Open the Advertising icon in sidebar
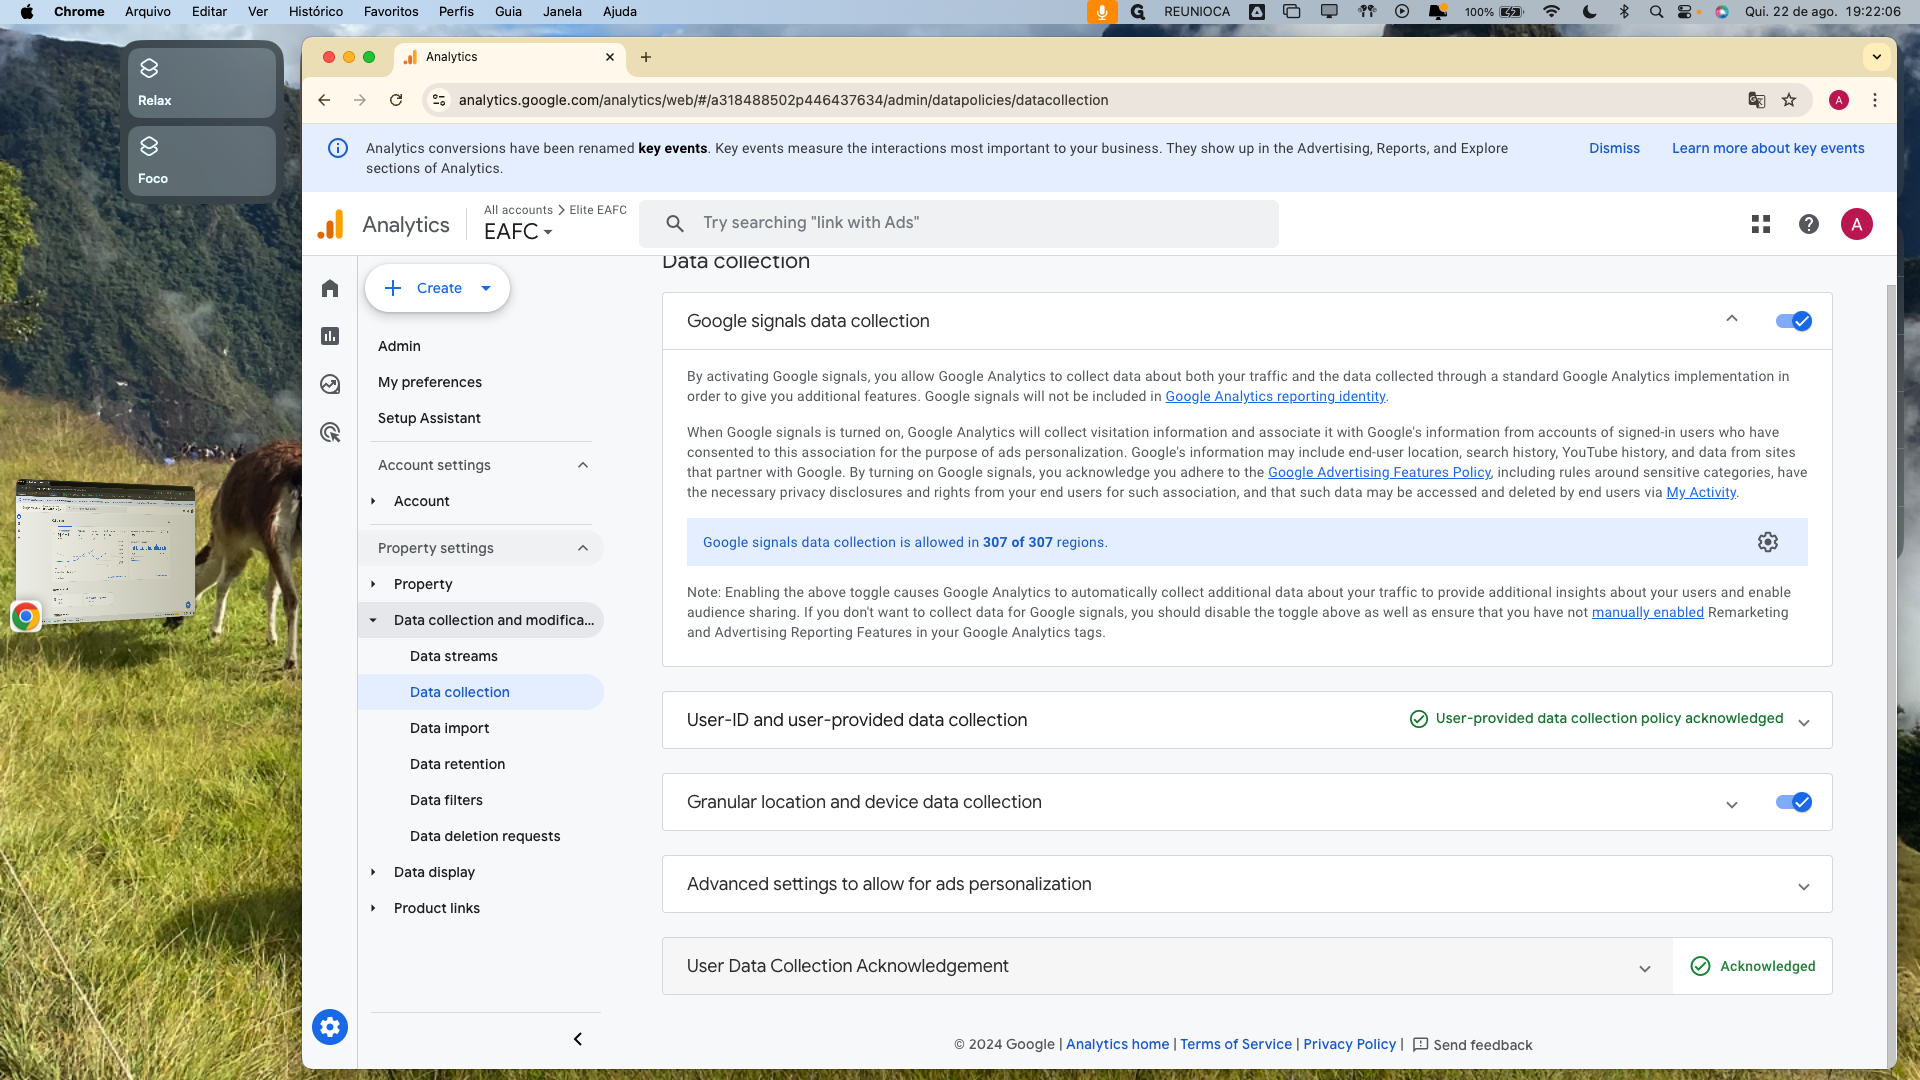The image size is (1920, 1080). (330, 432)
